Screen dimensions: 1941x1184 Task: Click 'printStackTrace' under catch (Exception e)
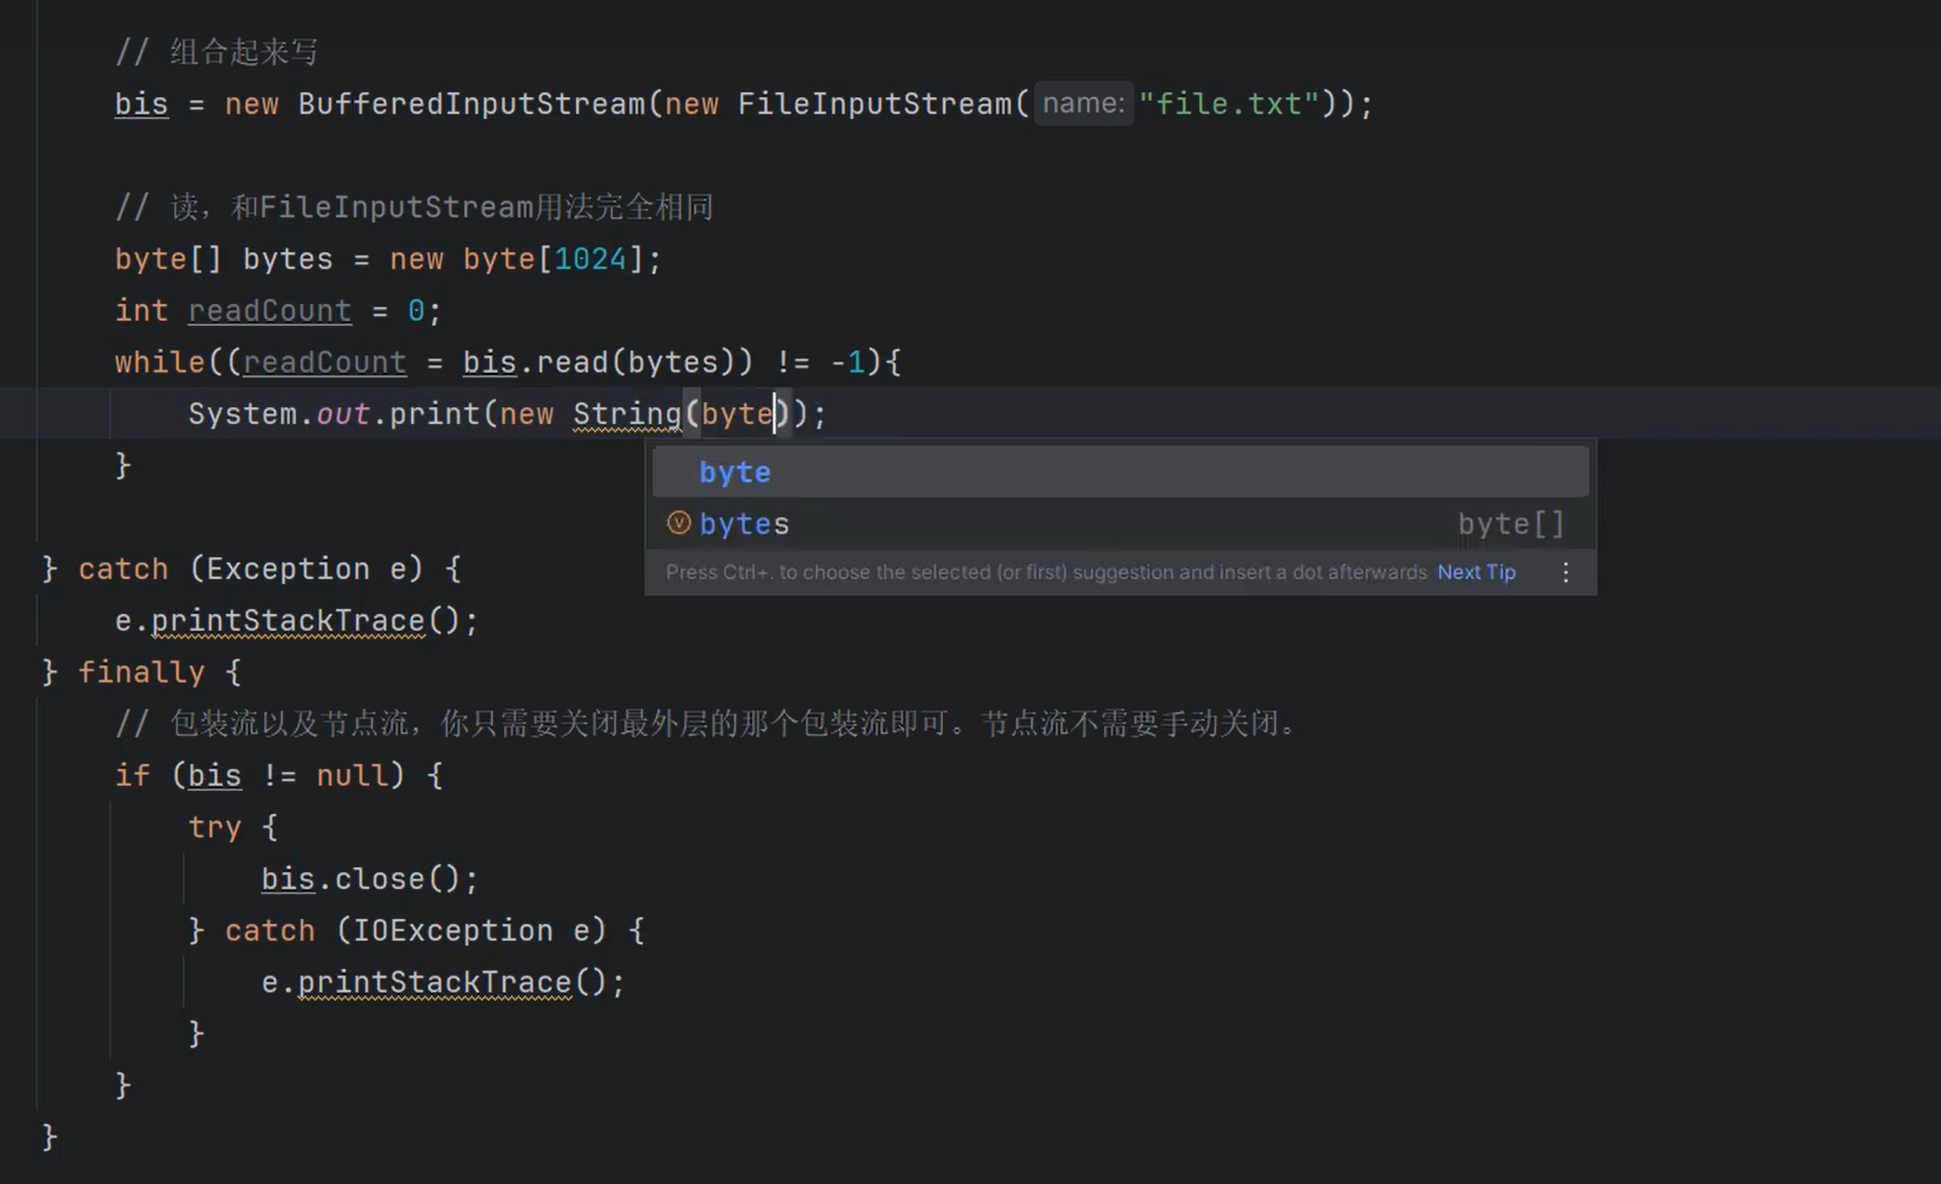pos(288,621)
